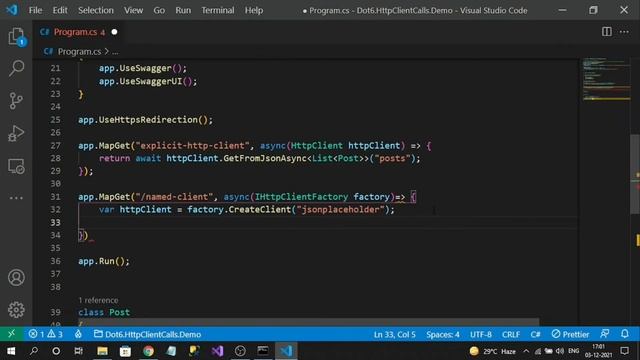Select language mode C#
The height and width of the screenshot is (360, 640).
535,334
